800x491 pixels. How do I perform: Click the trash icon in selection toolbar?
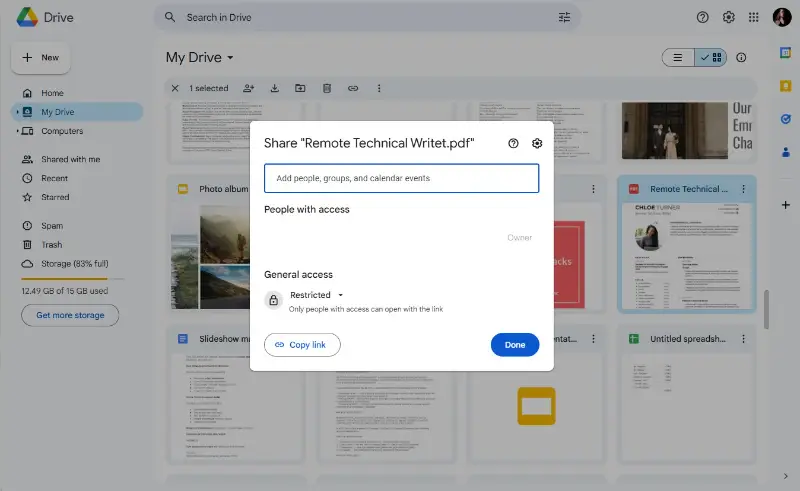326,88
